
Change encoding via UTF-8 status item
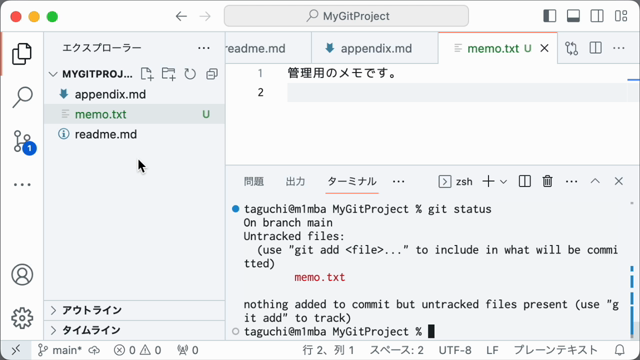pos(455,350)
